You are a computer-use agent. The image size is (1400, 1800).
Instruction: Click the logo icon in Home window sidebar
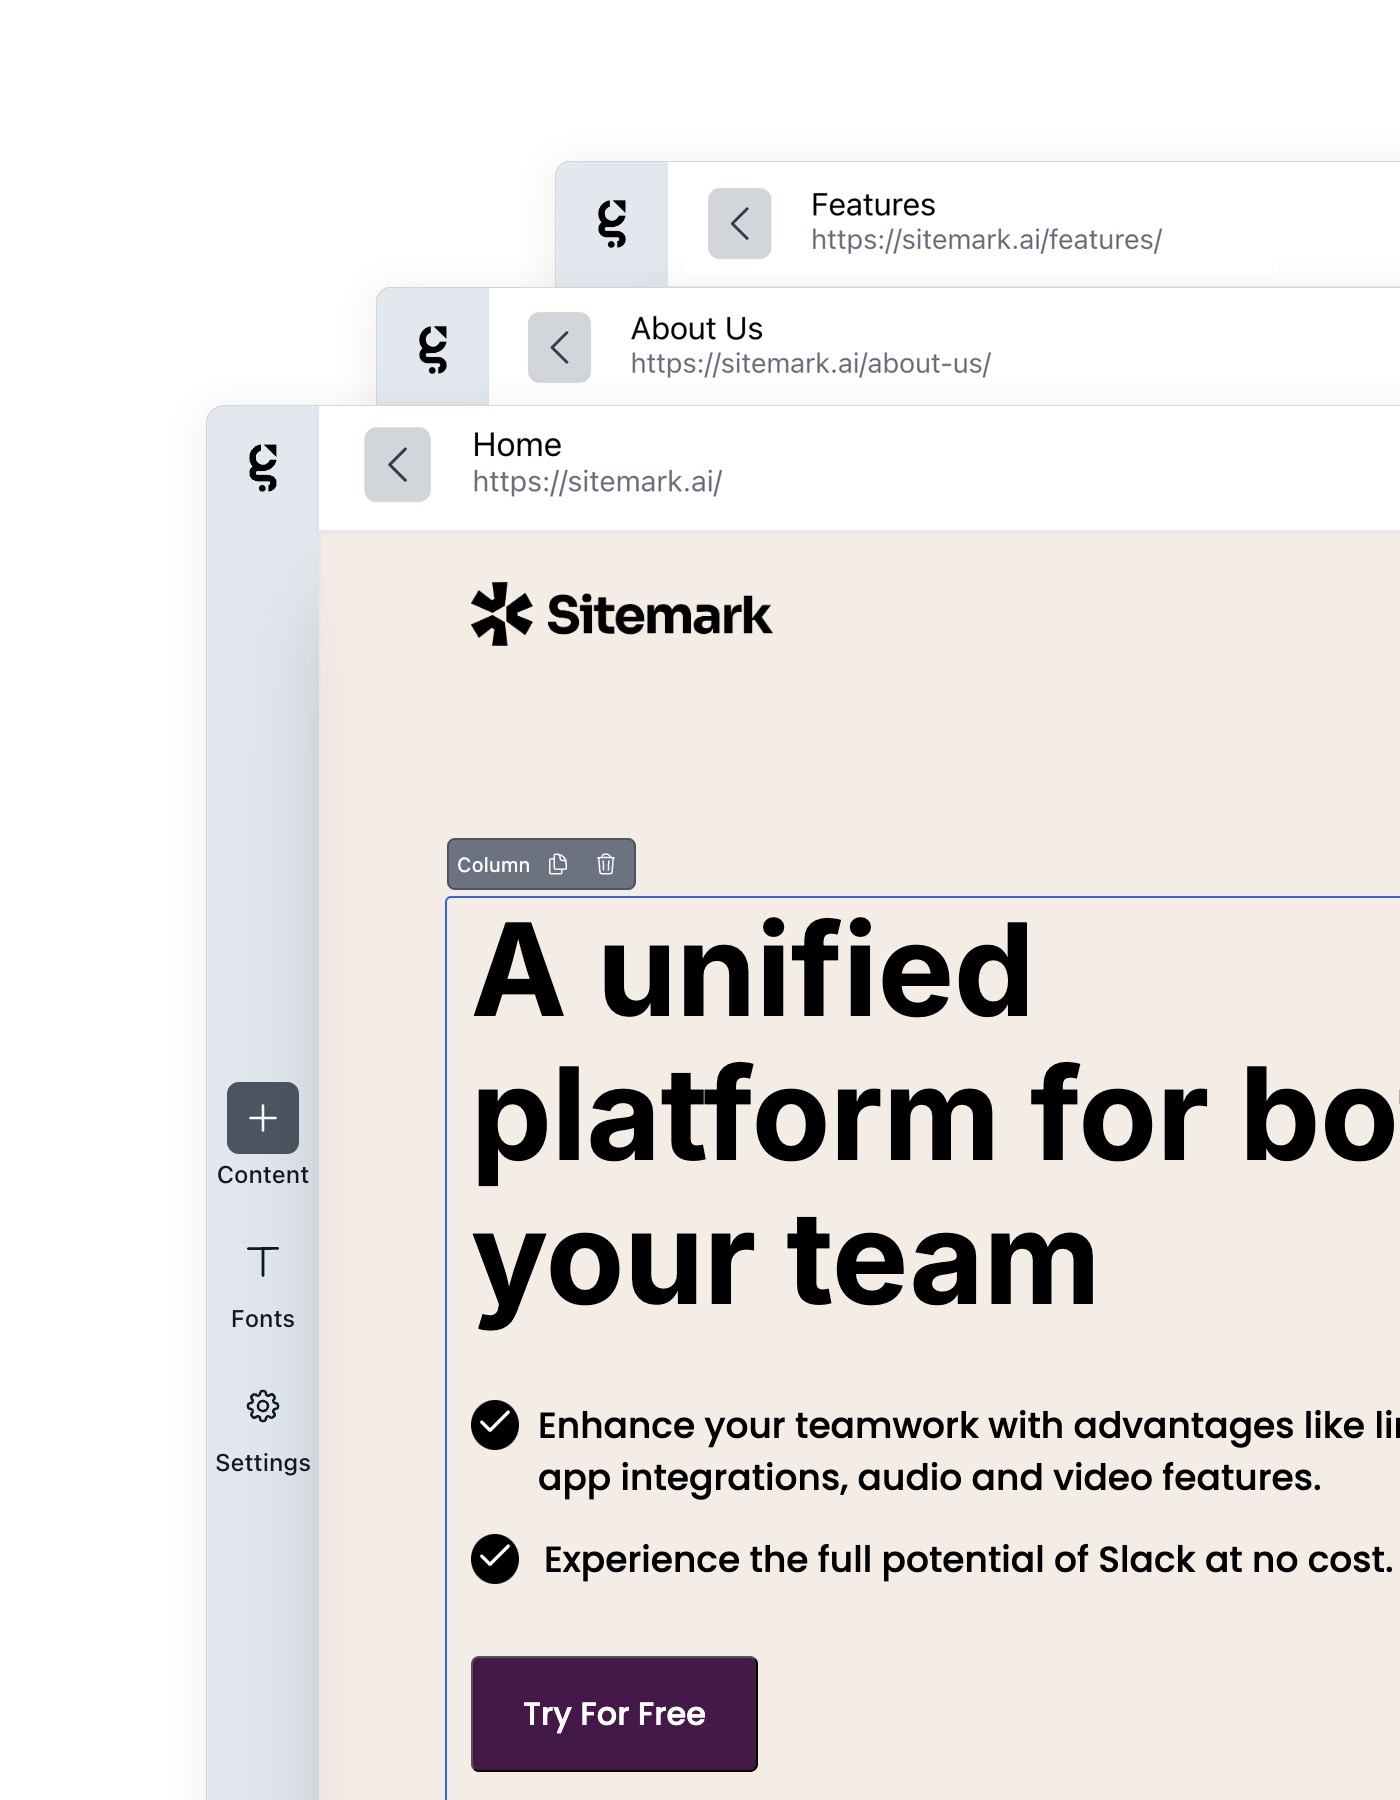click(x=263, y=467)
